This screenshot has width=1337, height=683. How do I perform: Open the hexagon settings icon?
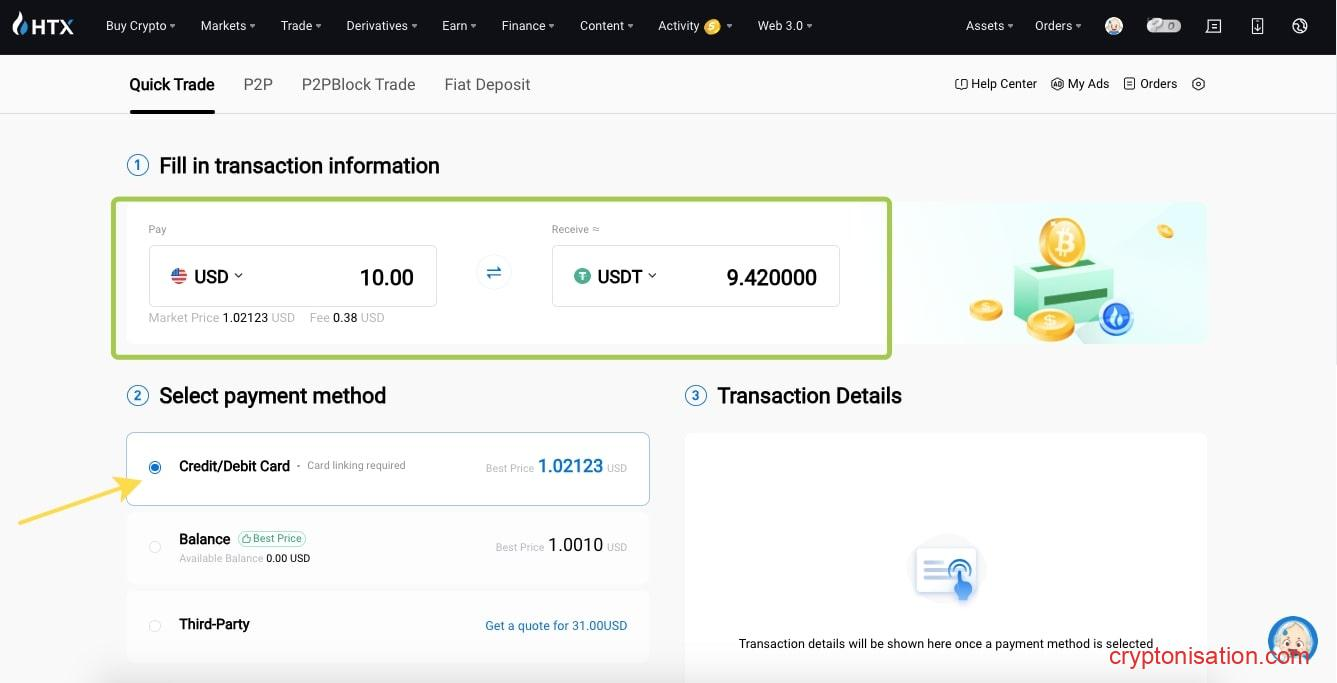tap(1198, 84)
